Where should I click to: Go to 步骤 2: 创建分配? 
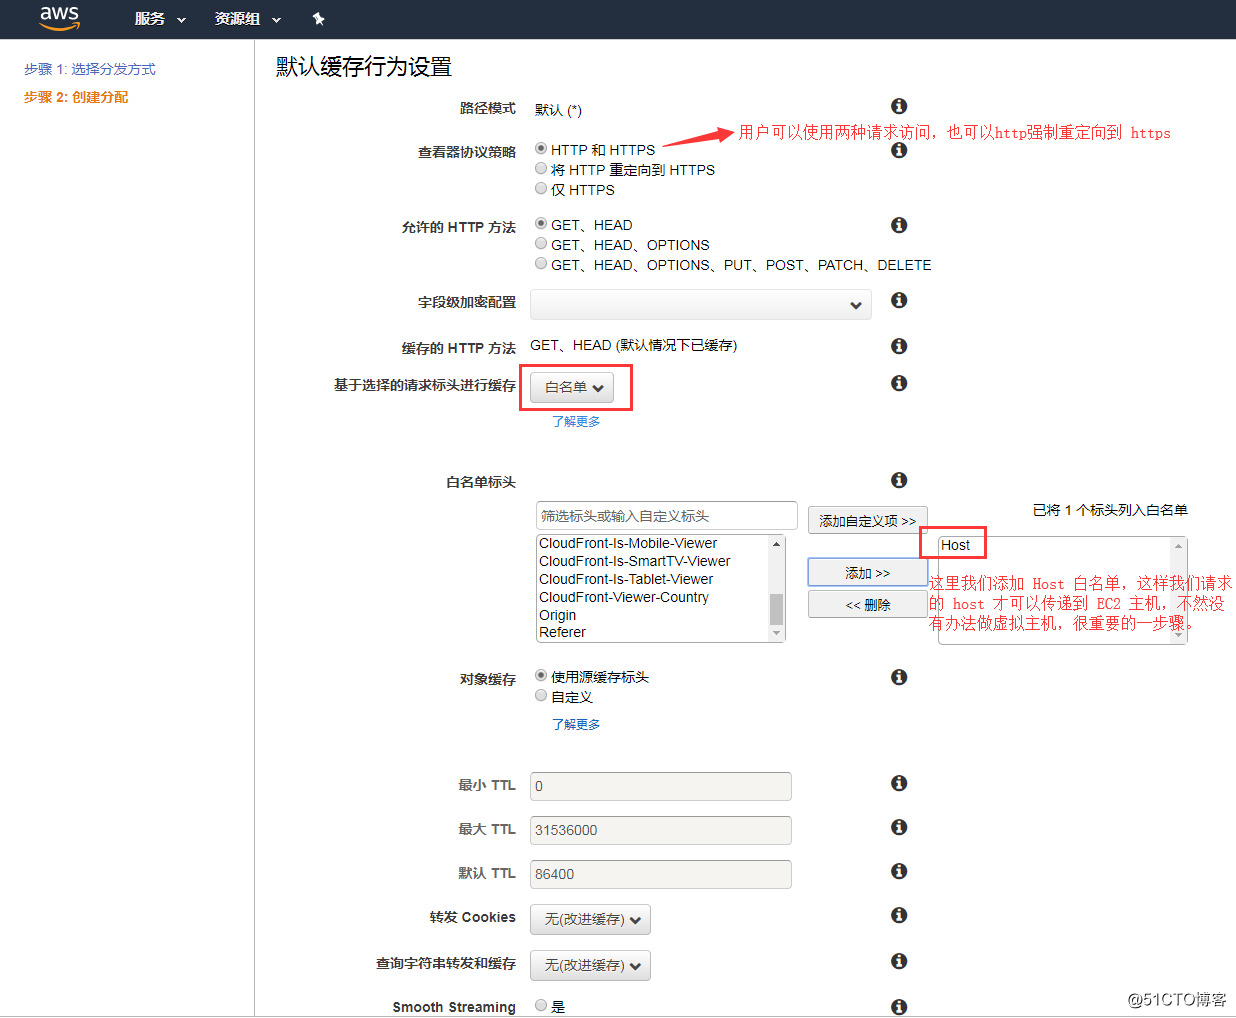(76, 97)
